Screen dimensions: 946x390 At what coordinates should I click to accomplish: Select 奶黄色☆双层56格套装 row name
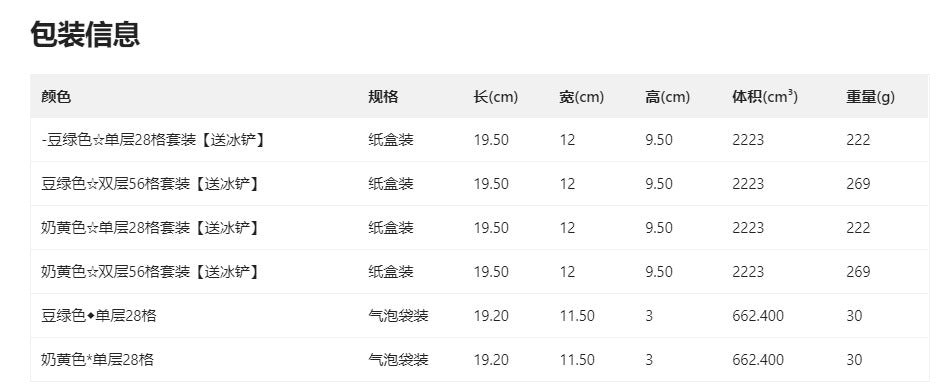[150, 272]
